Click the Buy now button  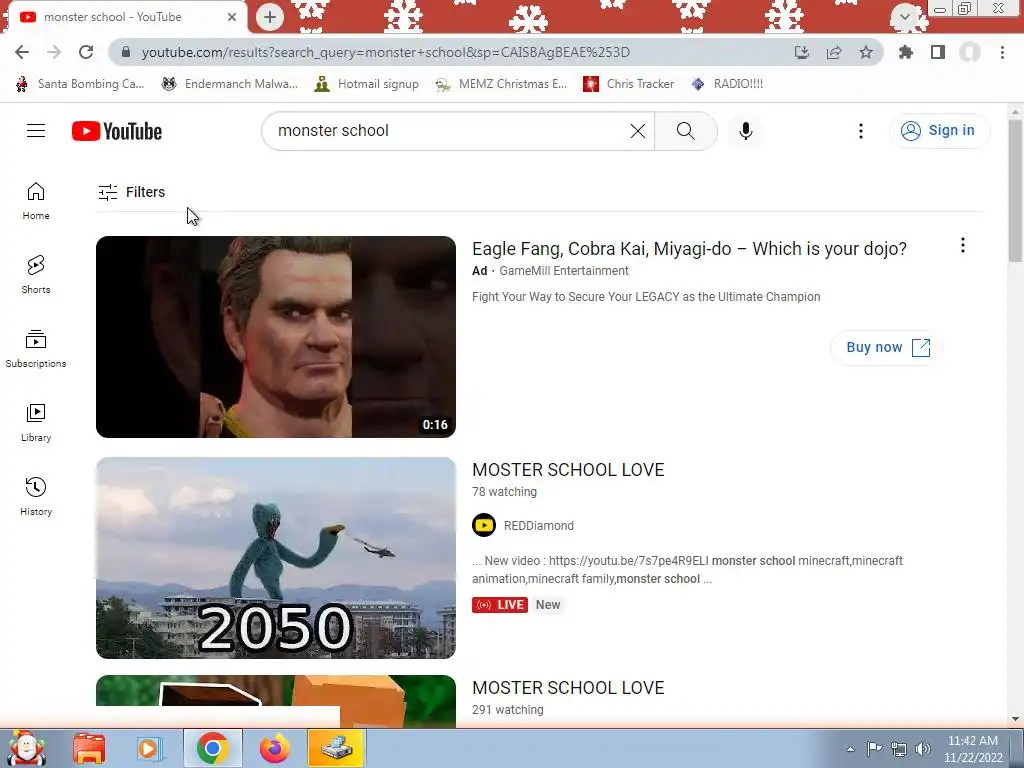pyautogui.click(x=886, y=347)
